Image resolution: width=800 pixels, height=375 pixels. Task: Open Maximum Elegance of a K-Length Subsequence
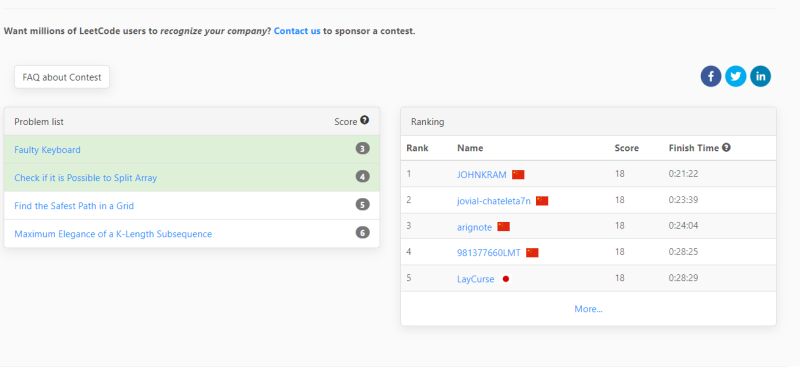click(113, 234)
